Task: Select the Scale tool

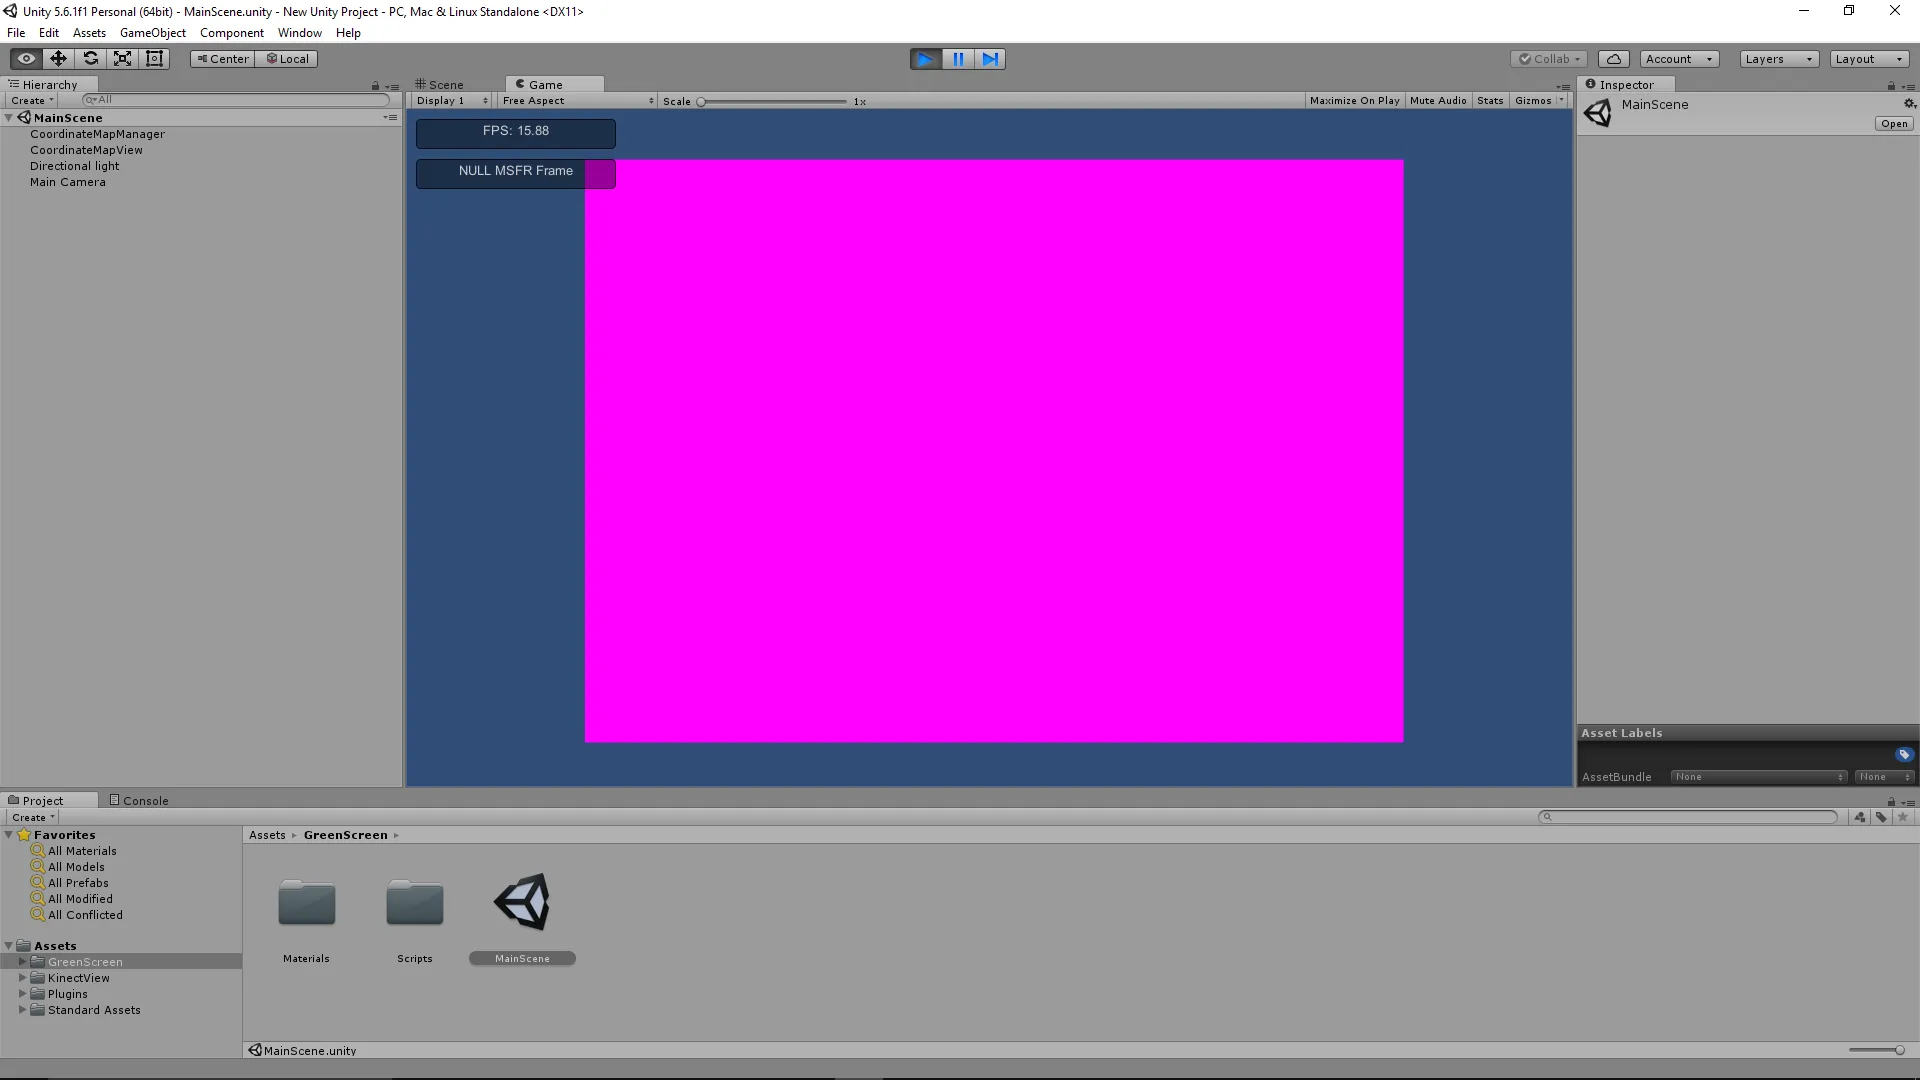Action: (122, 59)
